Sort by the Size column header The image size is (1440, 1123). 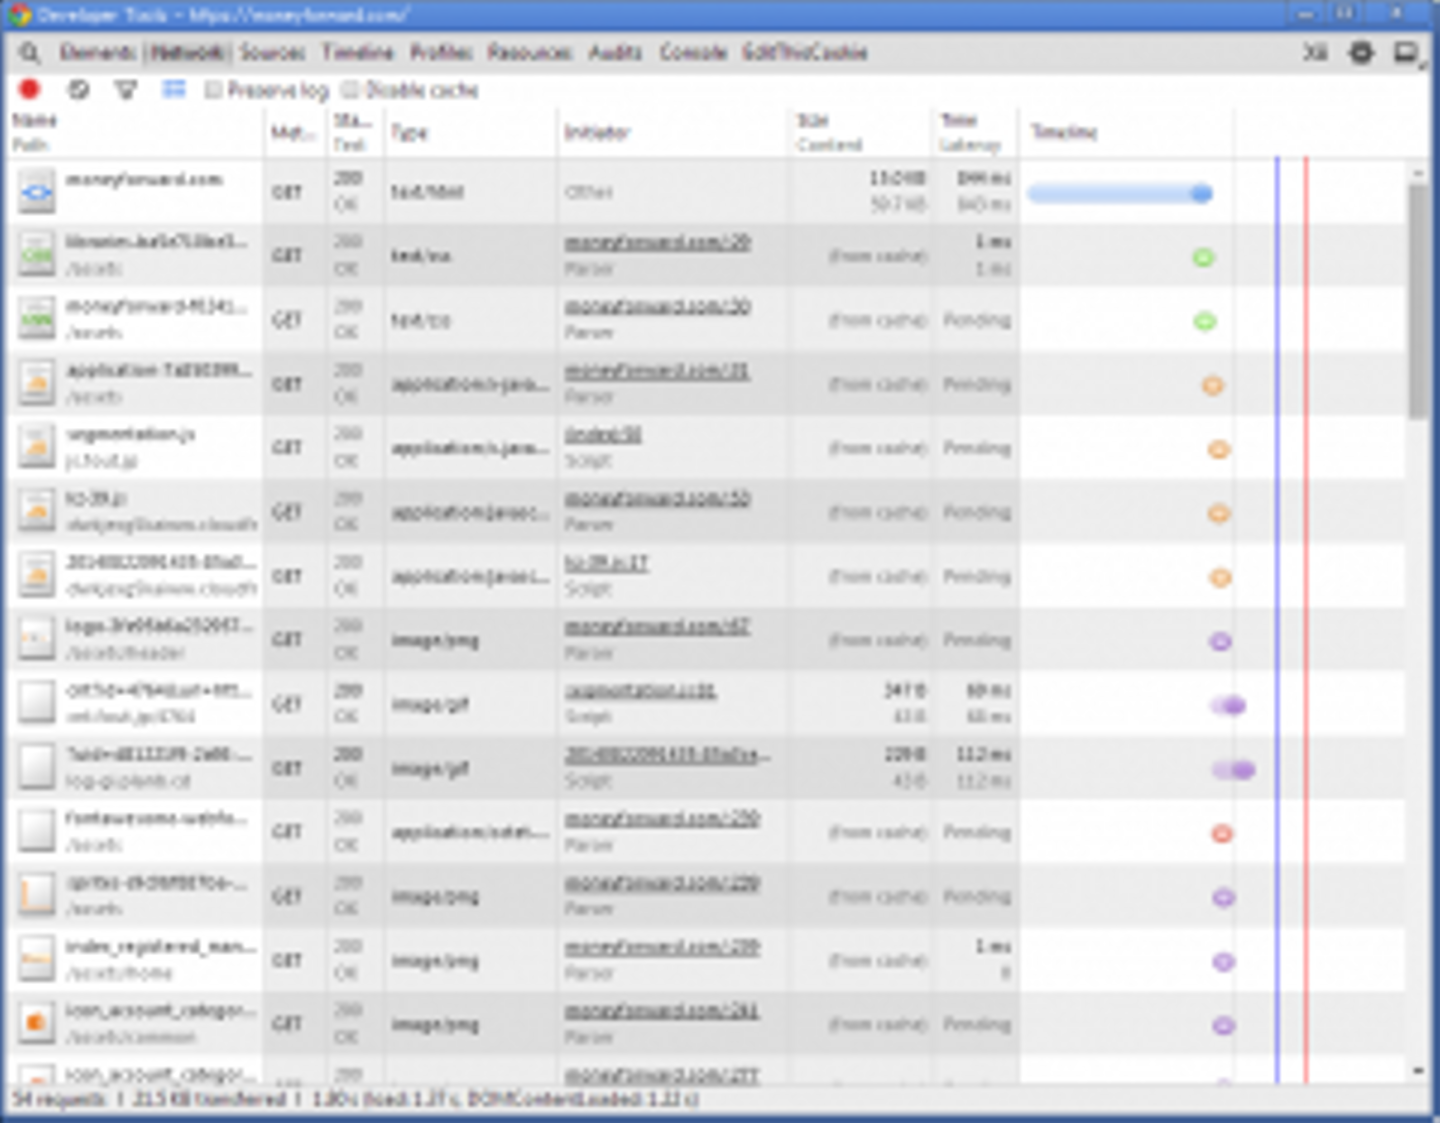pos(860,132)
